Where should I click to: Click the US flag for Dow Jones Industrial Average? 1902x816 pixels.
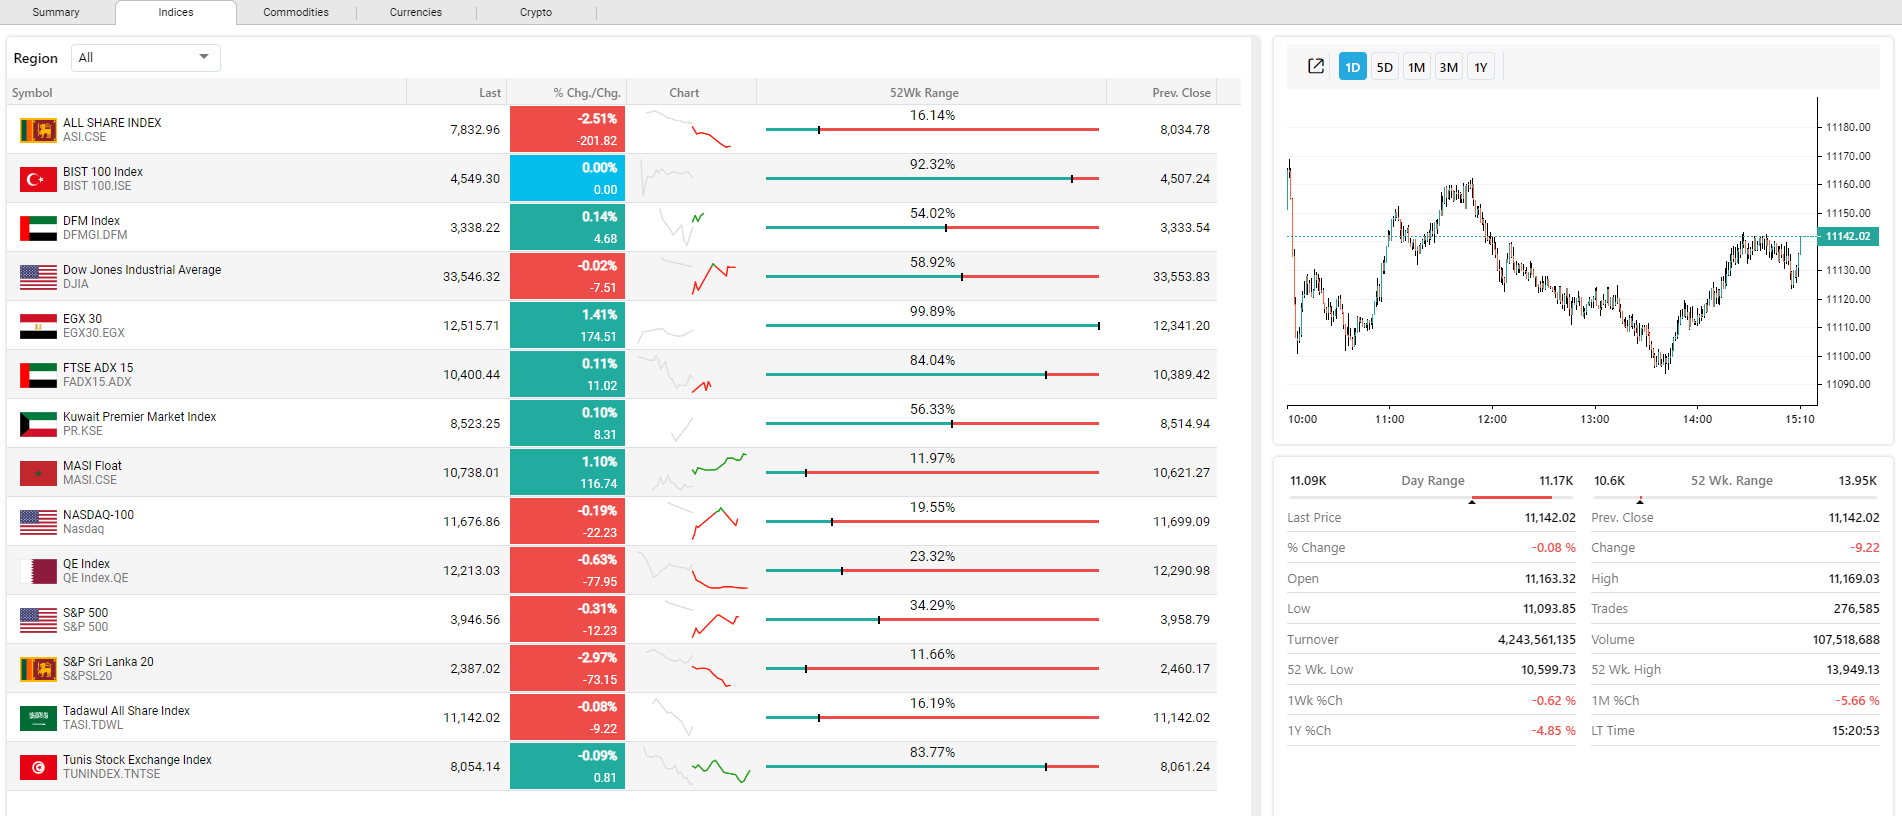[x=38, y=277]
